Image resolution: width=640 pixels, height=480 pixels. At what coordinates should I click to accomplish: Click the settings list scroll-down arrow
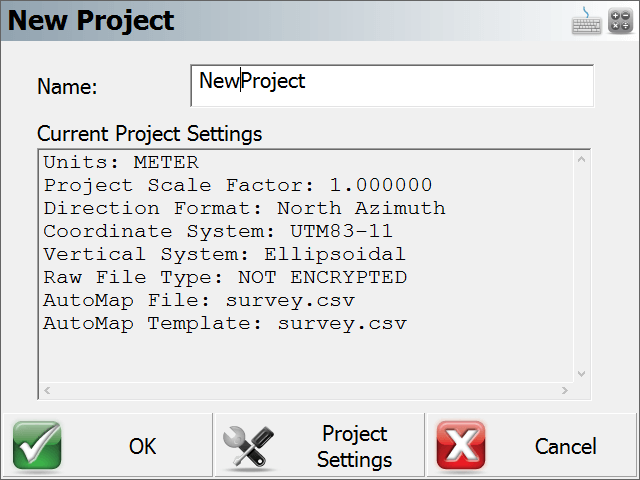click(582, 374)
